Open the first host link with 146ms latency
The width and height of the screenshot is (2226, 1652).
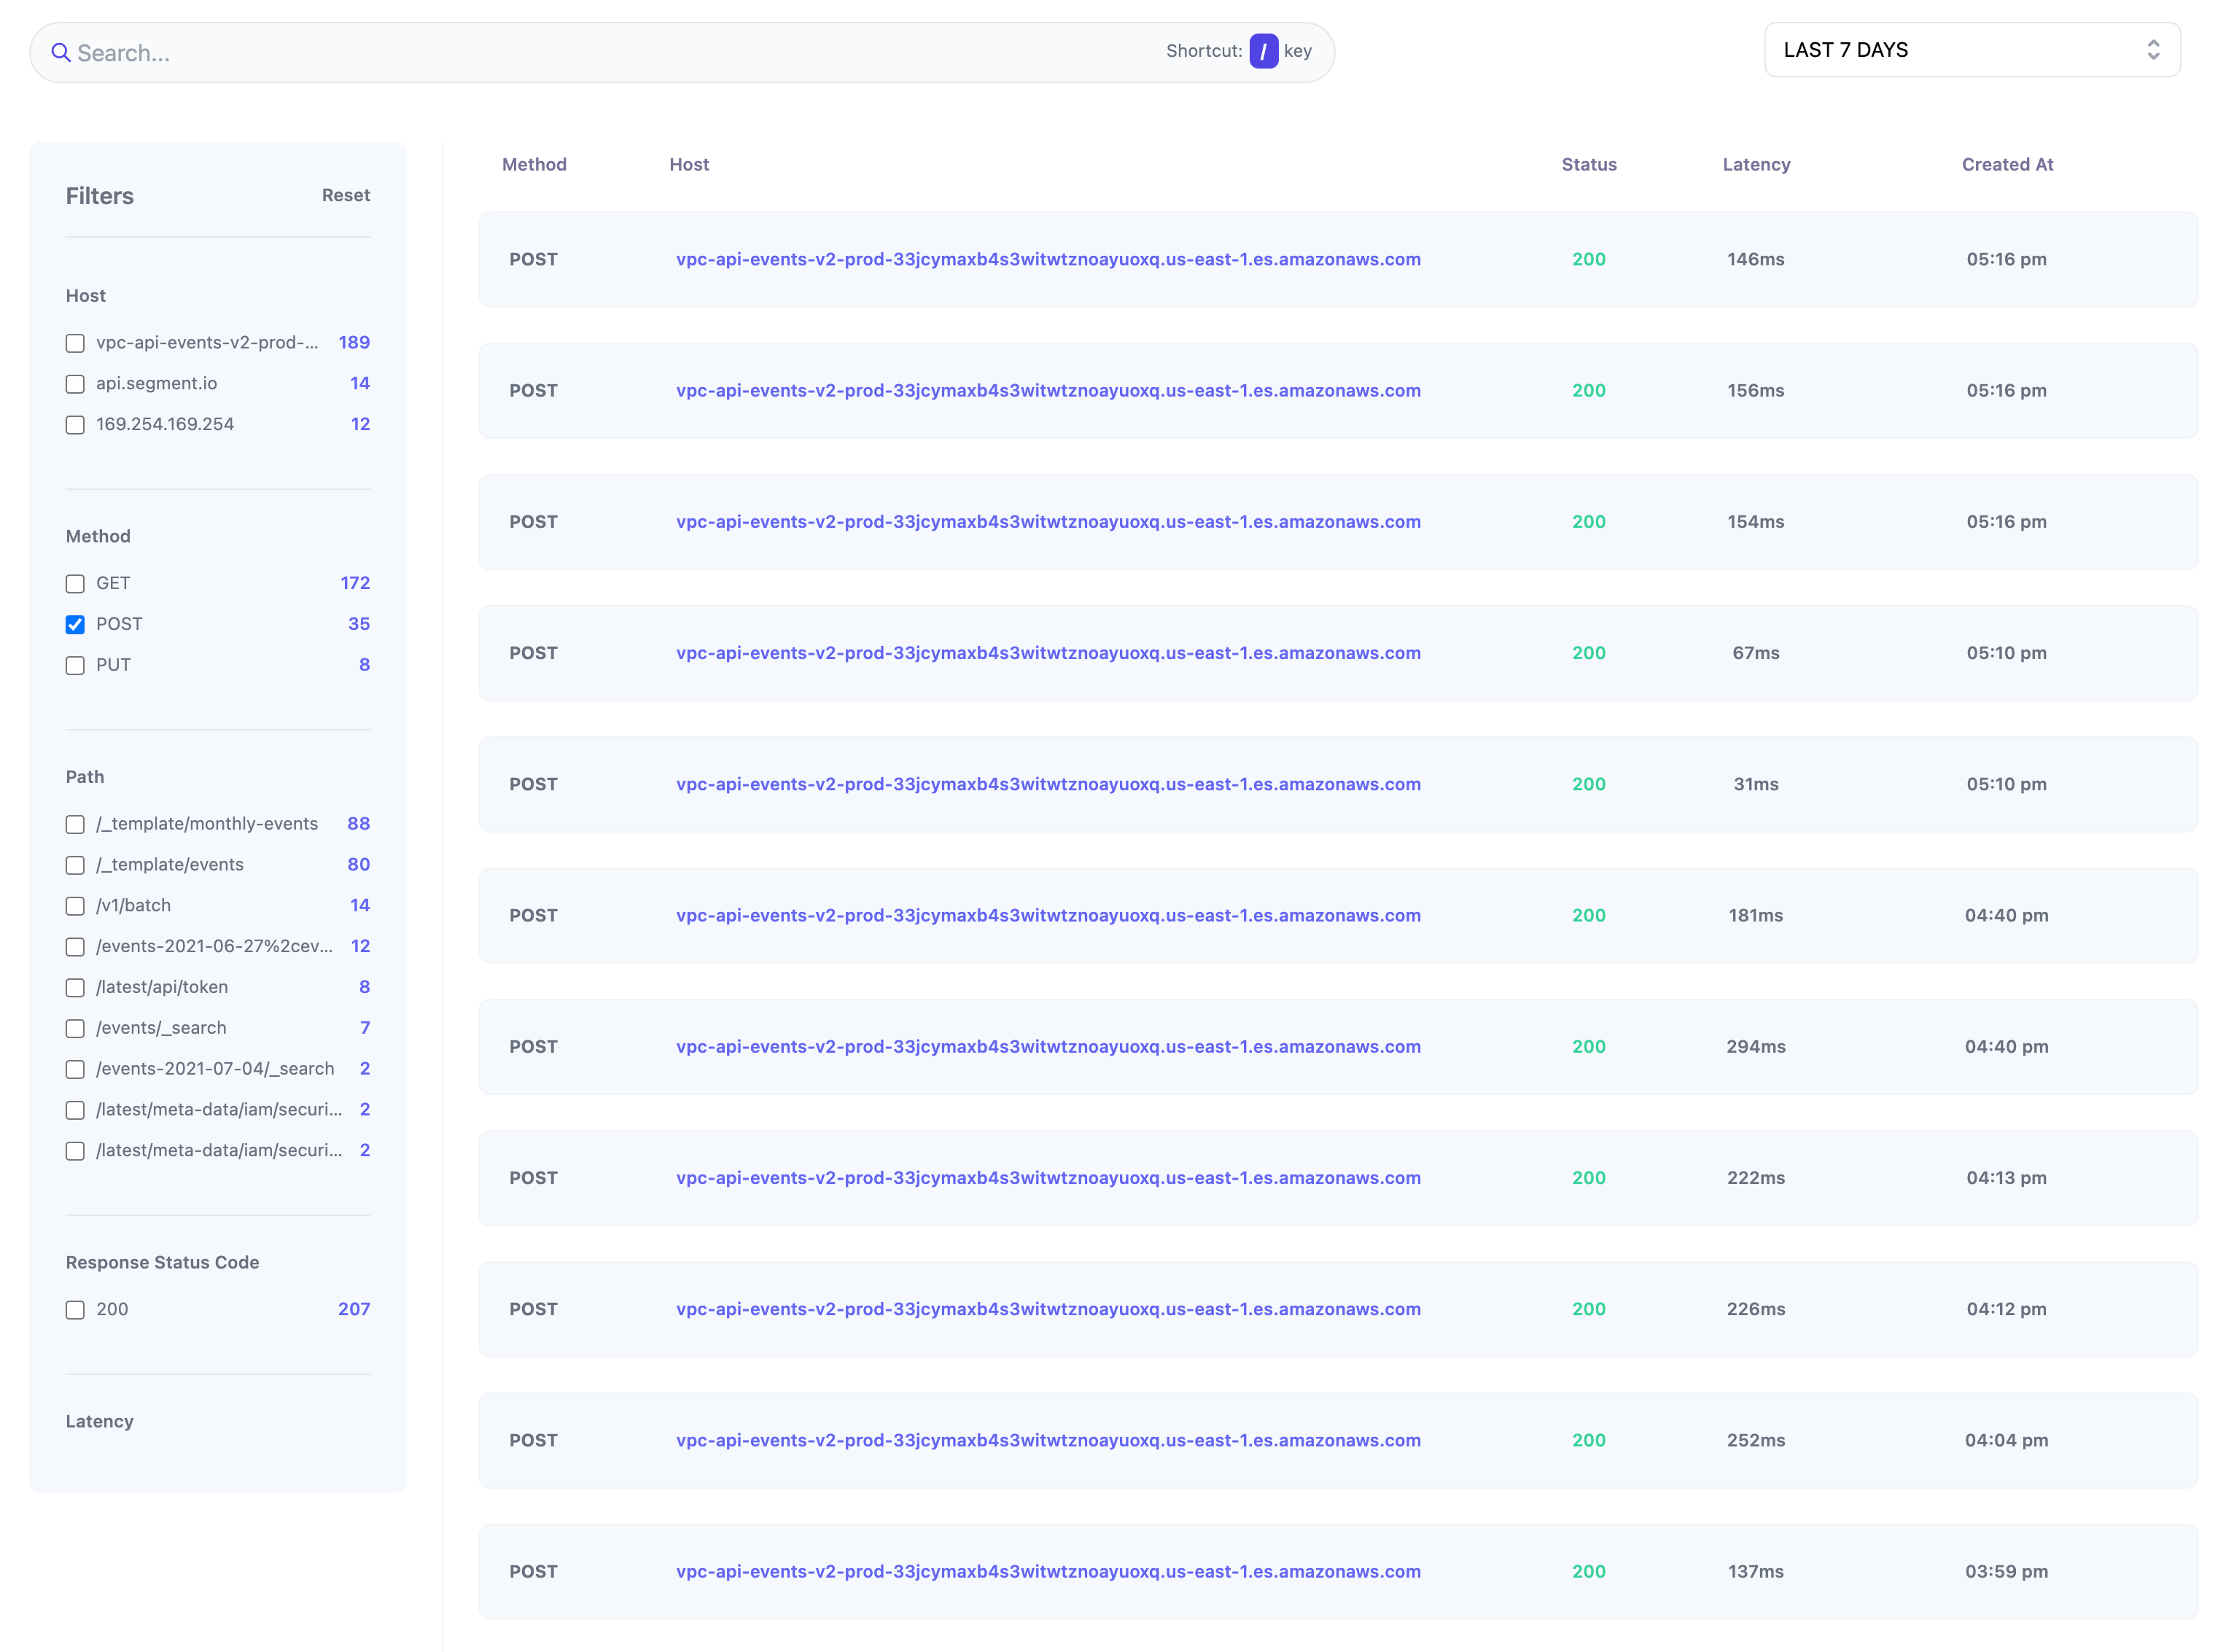pyautogui.click(x=1048, y=259)
